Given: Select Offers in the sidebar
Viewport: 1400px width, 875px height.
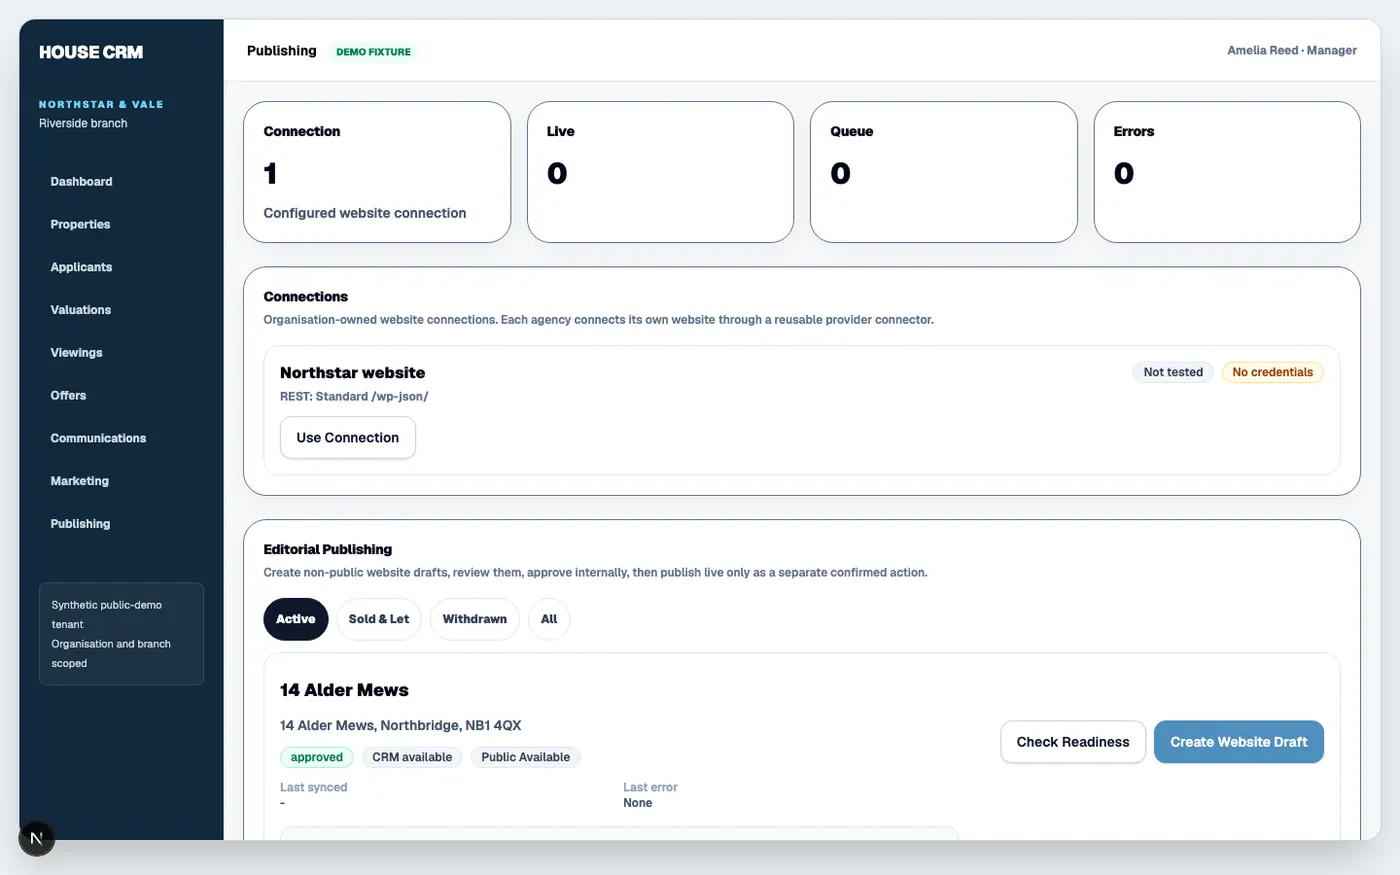Looking at the screenshot, I should tap(68, 396).
